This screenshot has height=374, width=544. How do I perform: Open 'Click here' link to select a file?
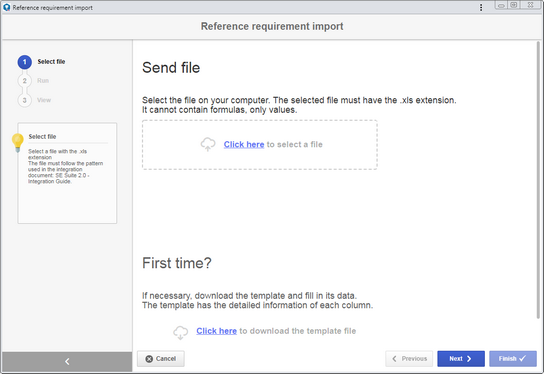coord(244,144)
